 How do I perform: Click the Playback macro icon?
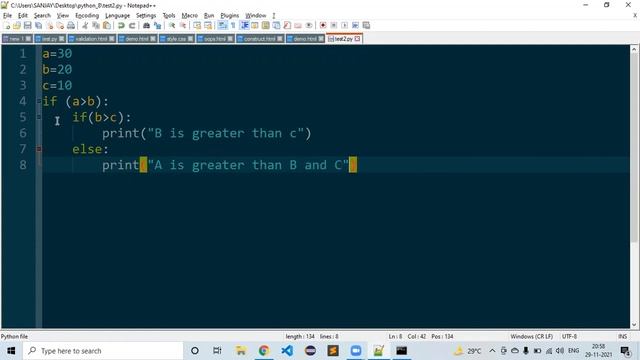tap(344, 25)
